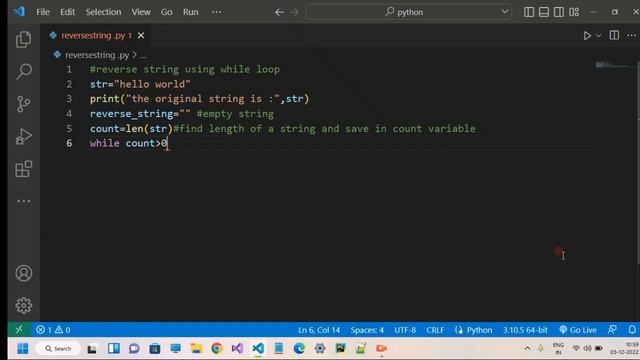Click the VS Code logo in title bar

19,11
